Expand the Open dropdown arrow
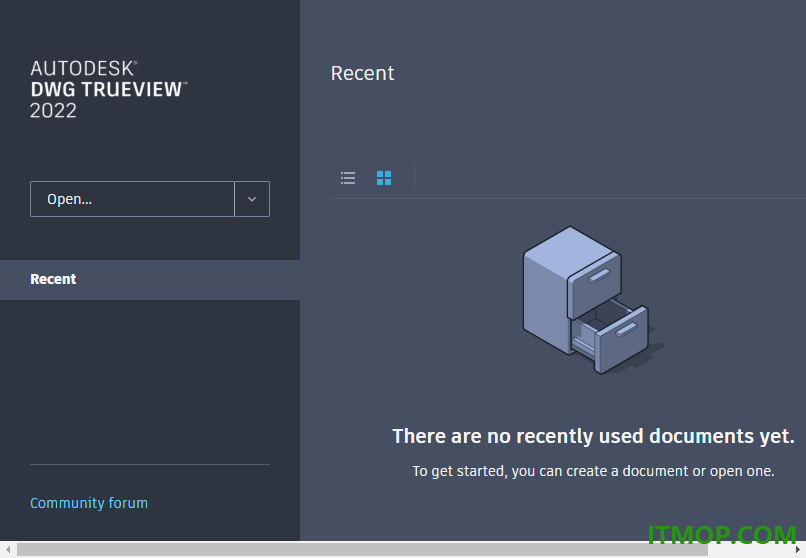806x558 pixels. pos(252,199)
